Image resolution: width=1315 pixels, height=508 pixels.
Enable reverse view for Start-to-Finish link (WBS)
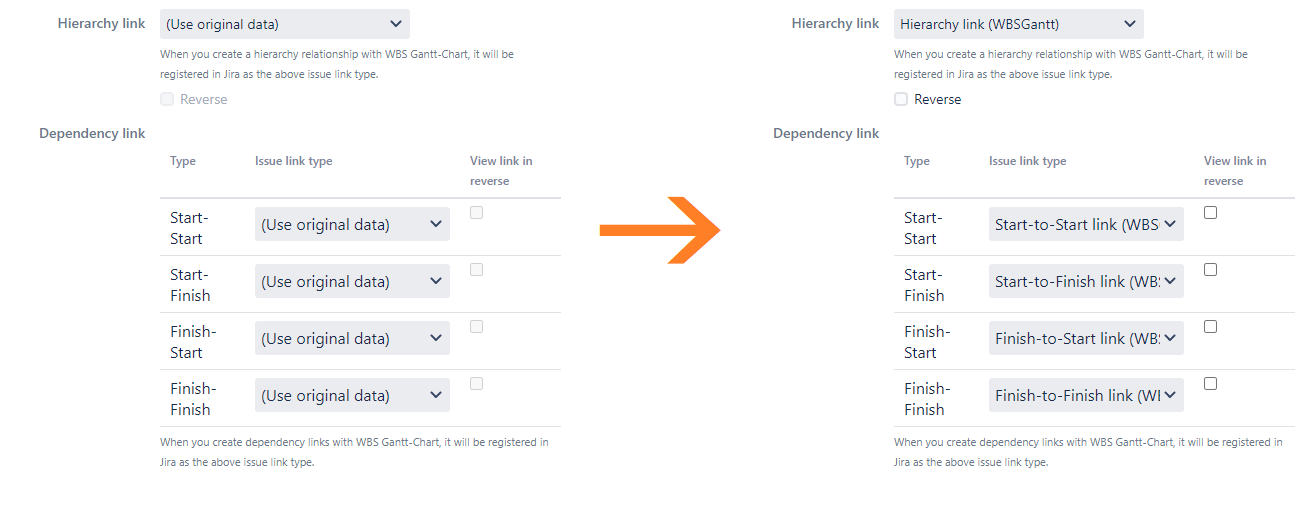tap(1211, 270)
